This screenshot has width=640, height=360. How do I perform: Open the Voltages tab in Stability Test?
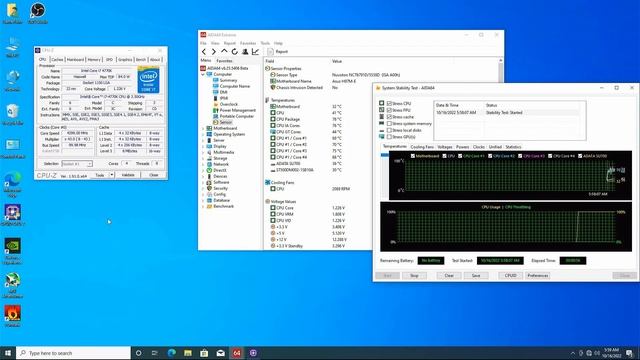point(444,147)
